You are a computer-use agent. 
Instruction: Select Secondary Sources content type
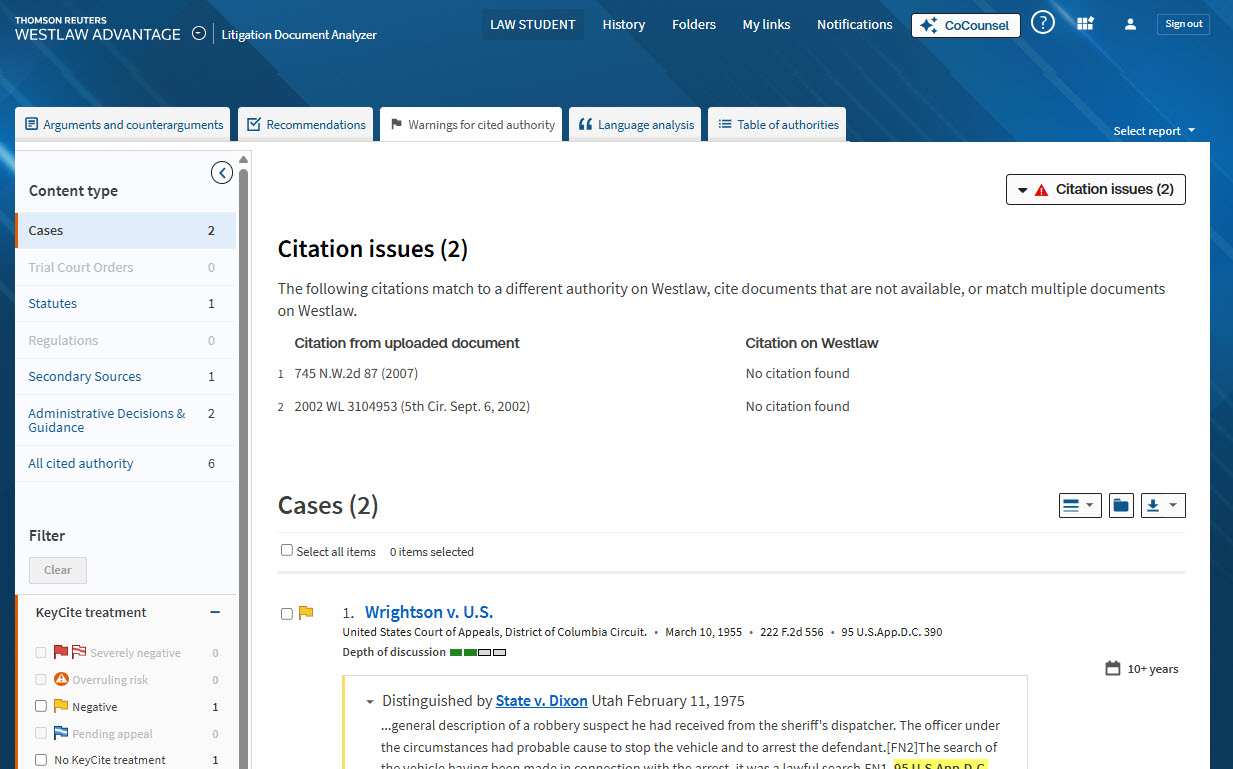coord(85,377)
